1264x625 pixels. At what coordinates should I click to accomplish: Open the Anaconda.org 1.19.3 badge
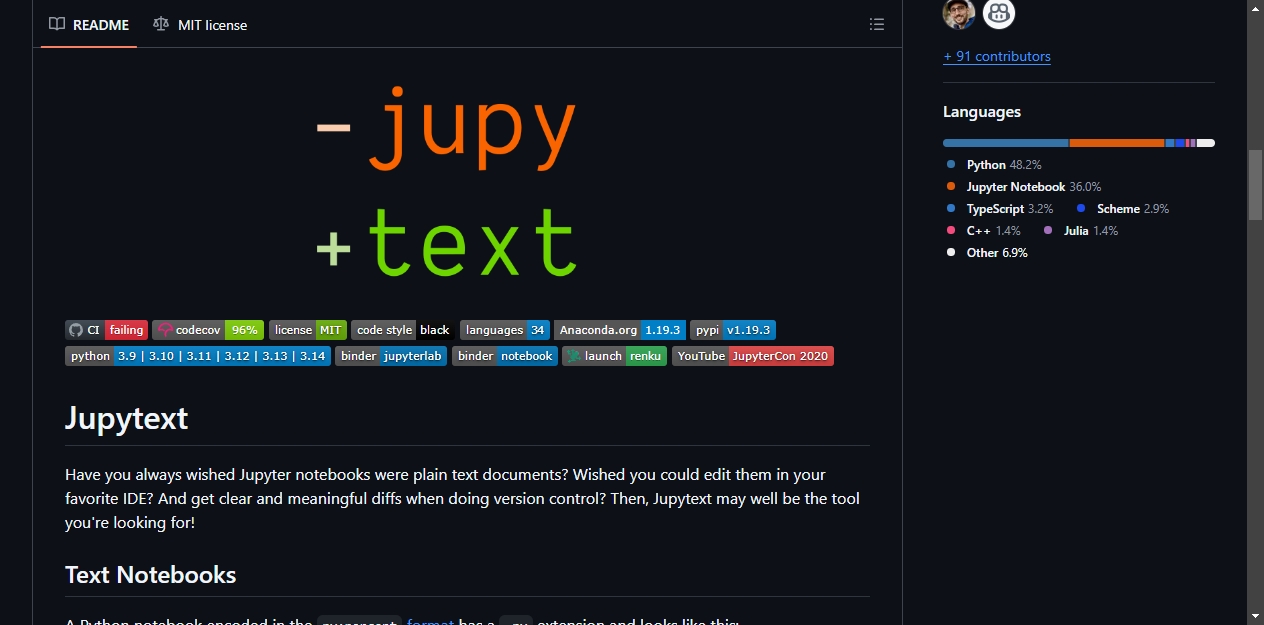pyautogui.click(x=620, y=330)
